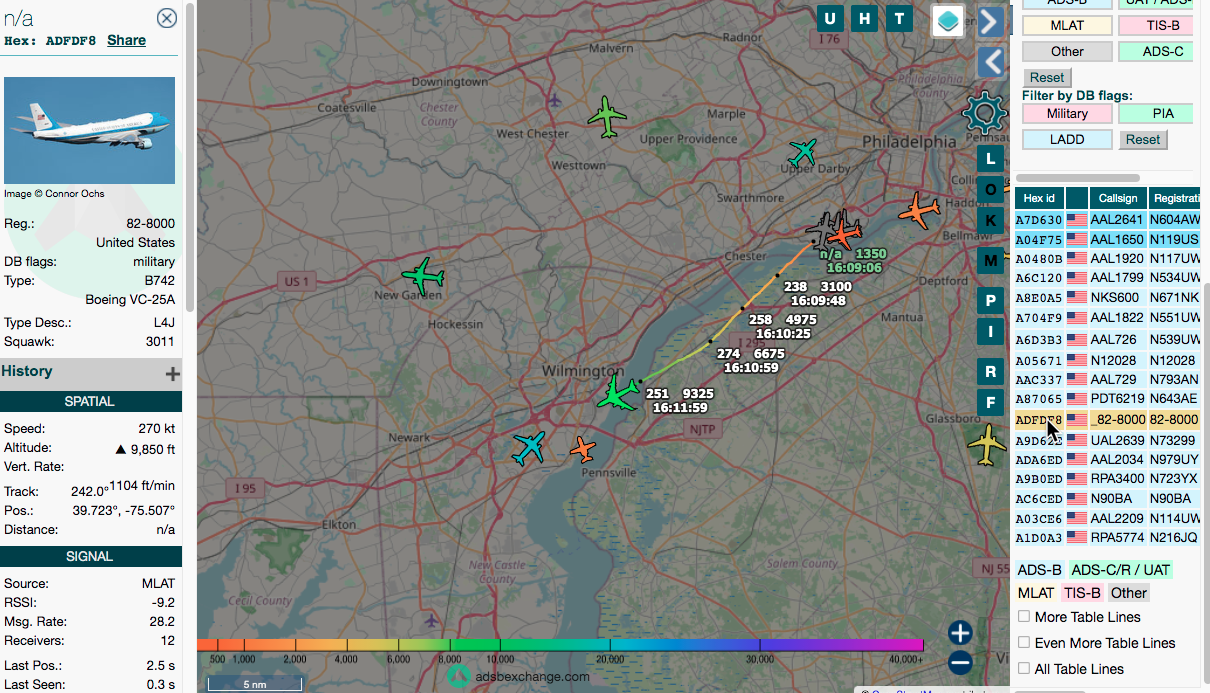Expand sidebar with right arrow button
The width and height of the screenshot is (1210, 693).
[x=990, y=21]
